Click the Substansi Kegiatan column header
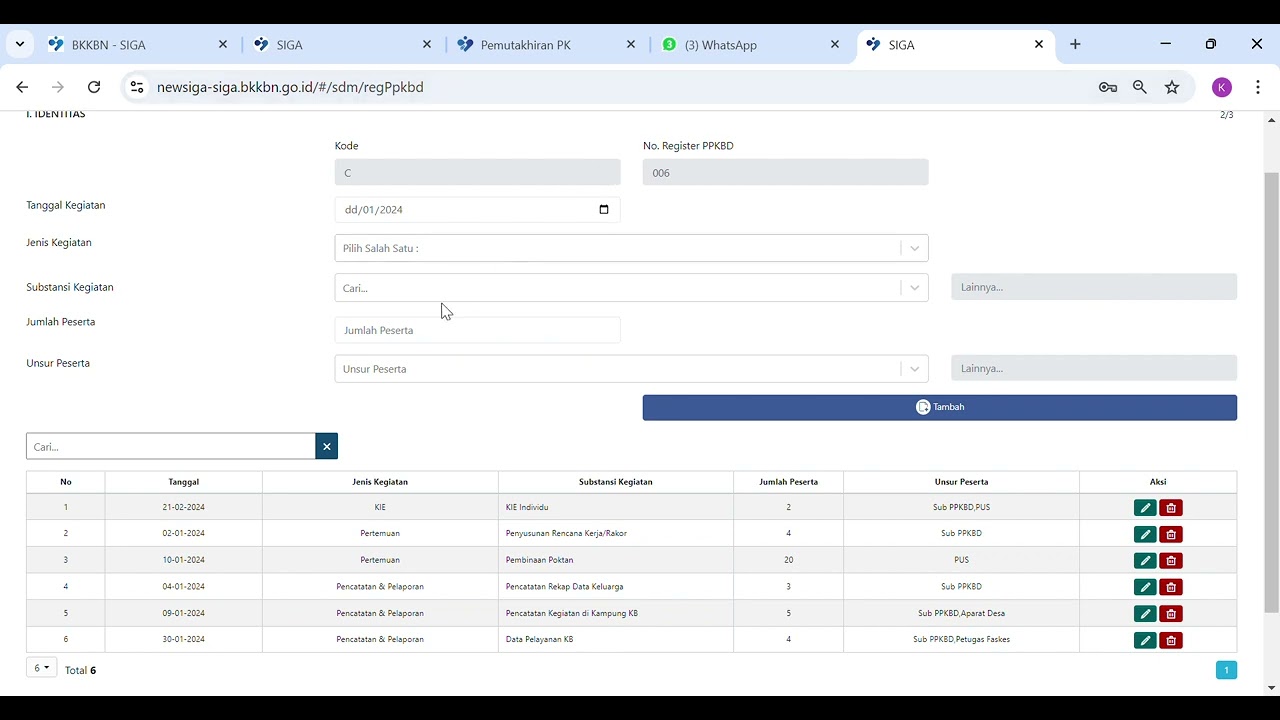 615,482
